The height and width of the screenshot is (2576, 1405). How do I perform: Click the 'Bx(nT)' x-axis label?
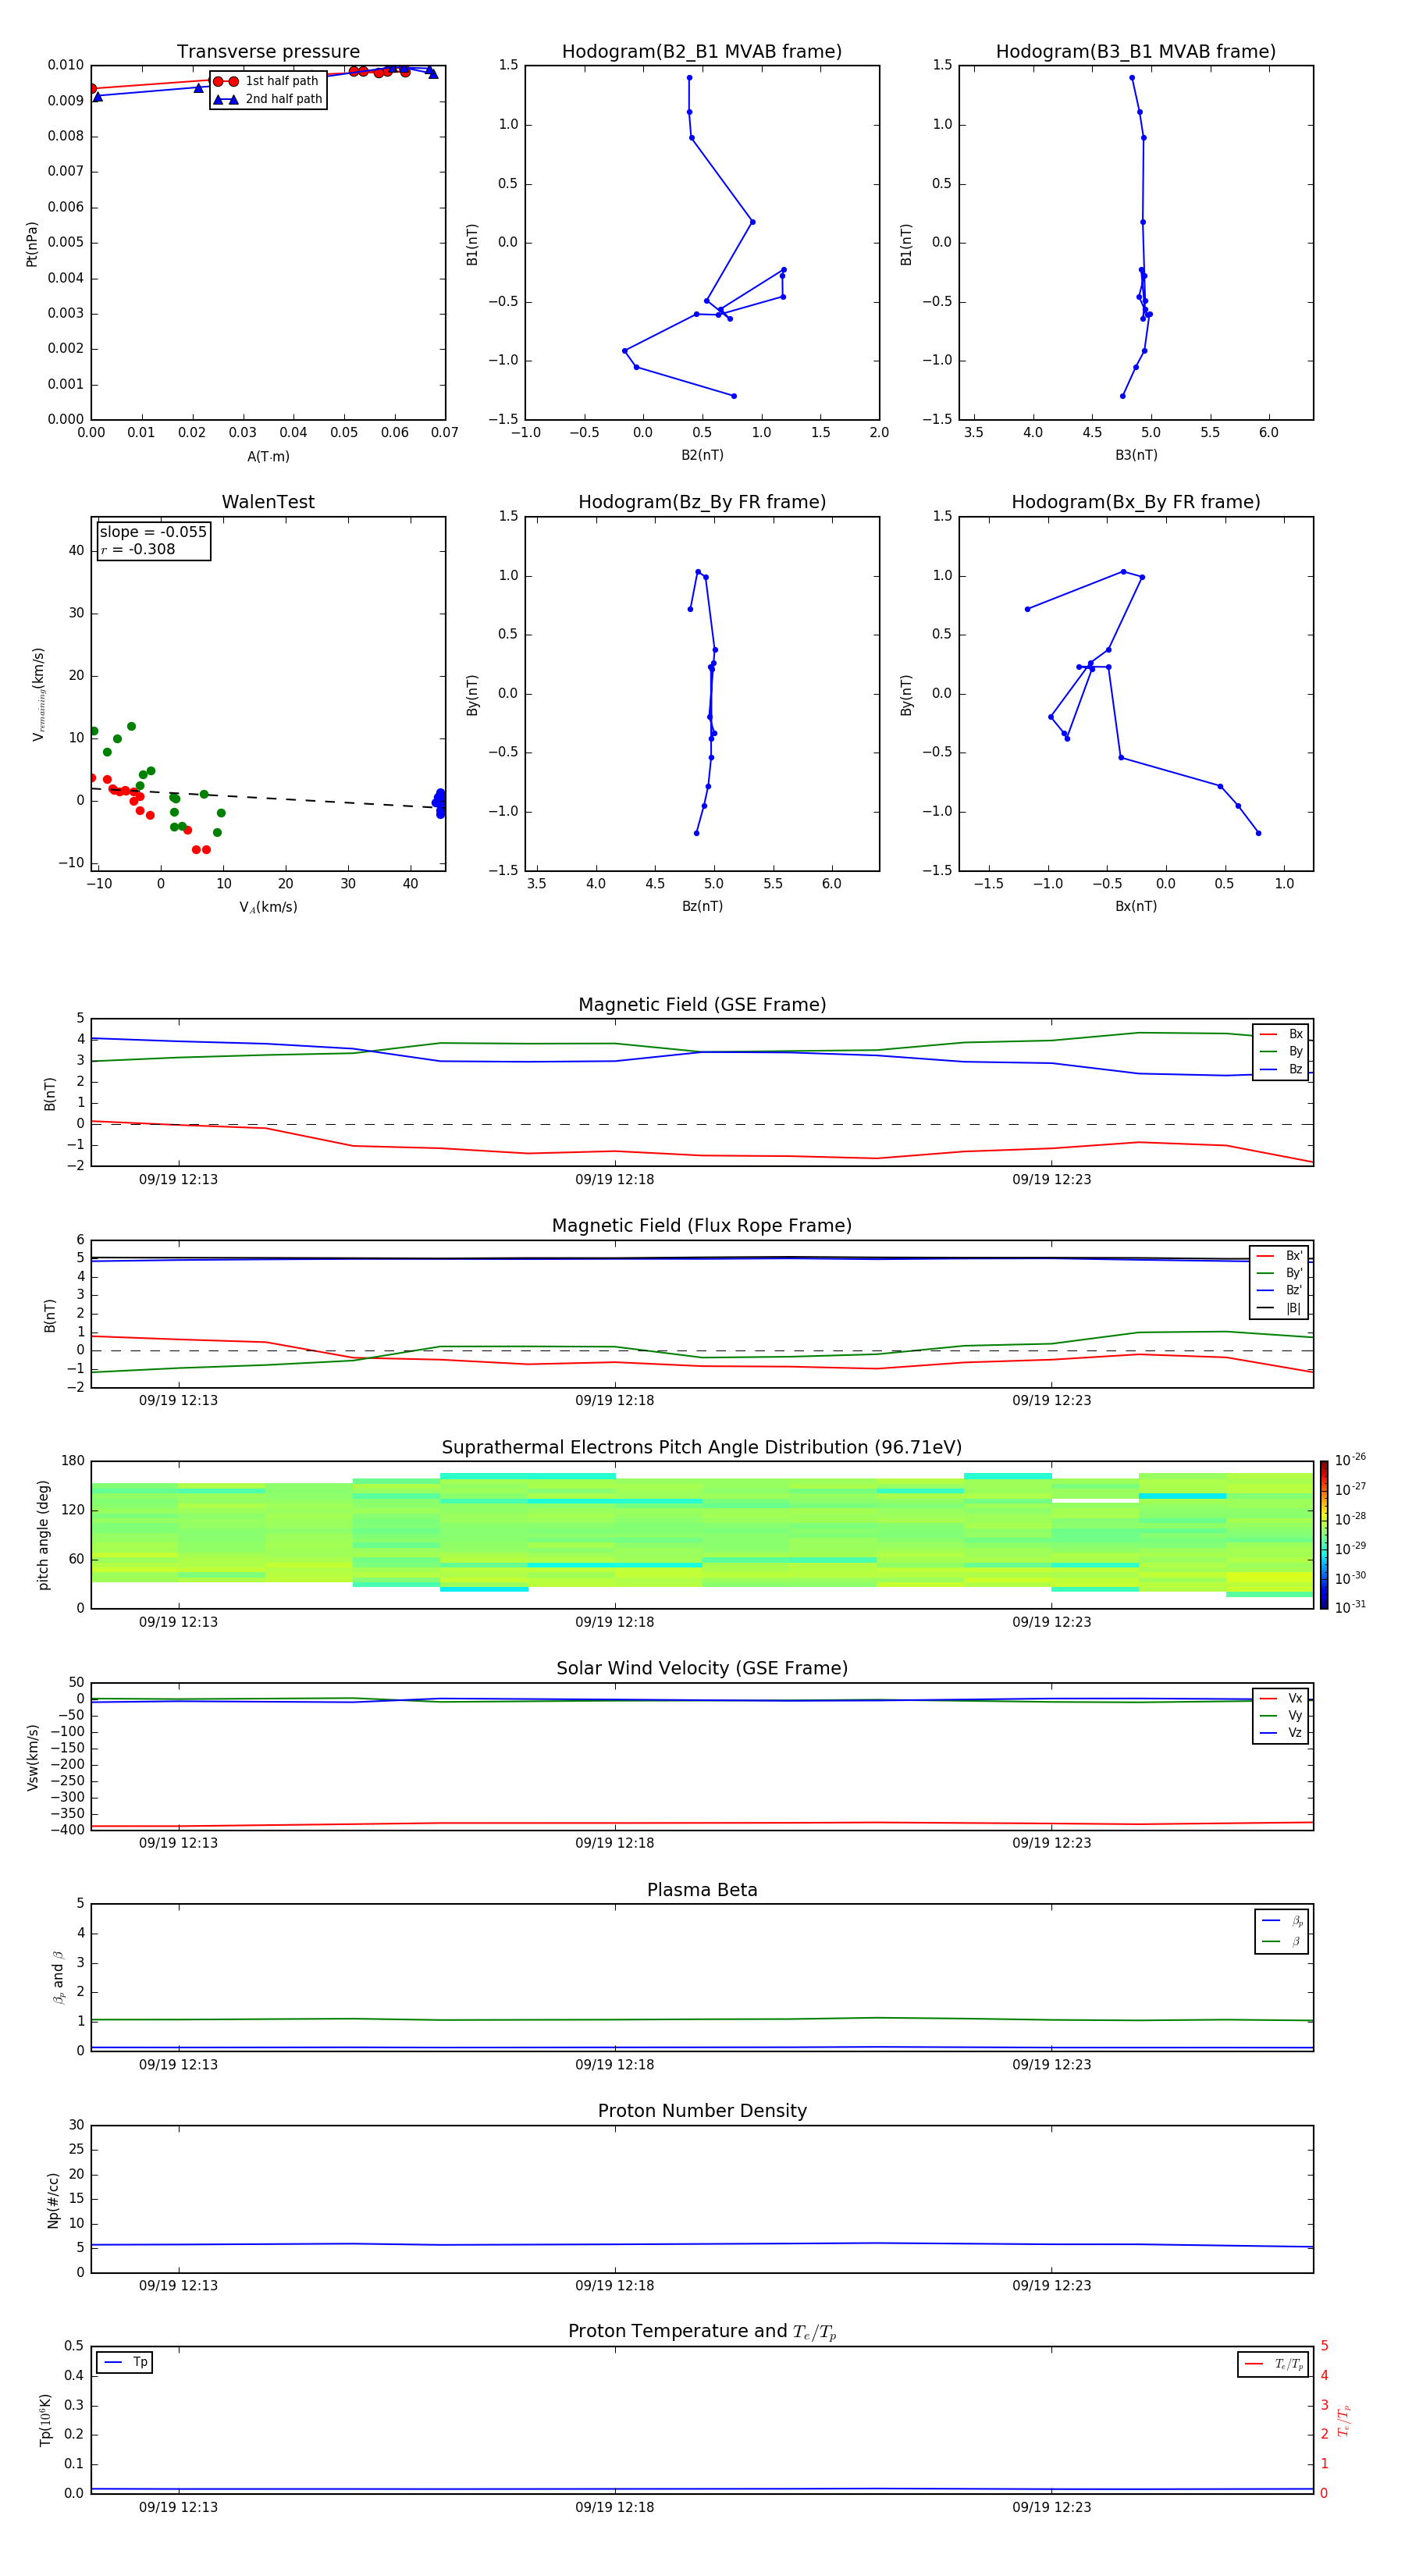pos(1136,906)
